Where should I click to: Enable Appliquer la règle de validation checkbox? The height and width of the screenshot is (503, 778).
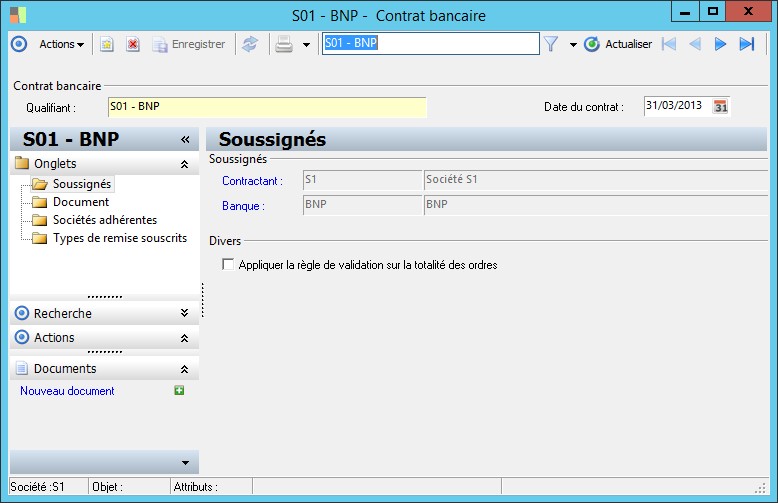pyautogui.click(x=228, y=264)
